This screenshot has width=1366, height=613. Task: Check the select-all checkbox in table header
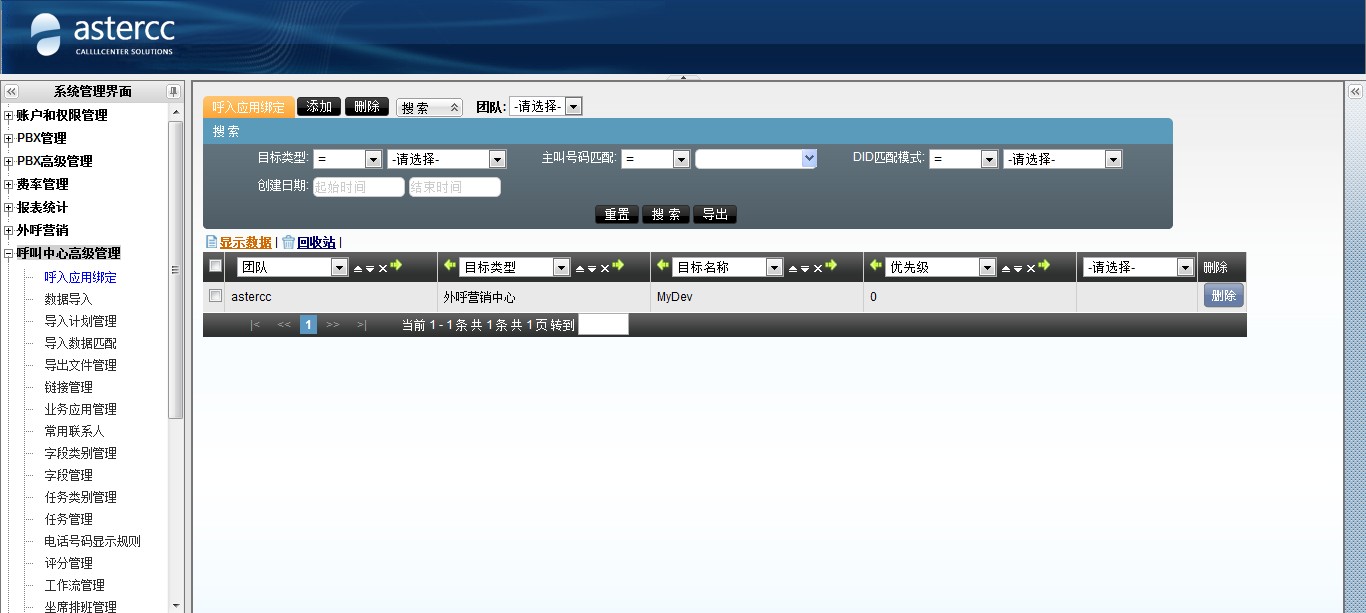click(214, 266)
